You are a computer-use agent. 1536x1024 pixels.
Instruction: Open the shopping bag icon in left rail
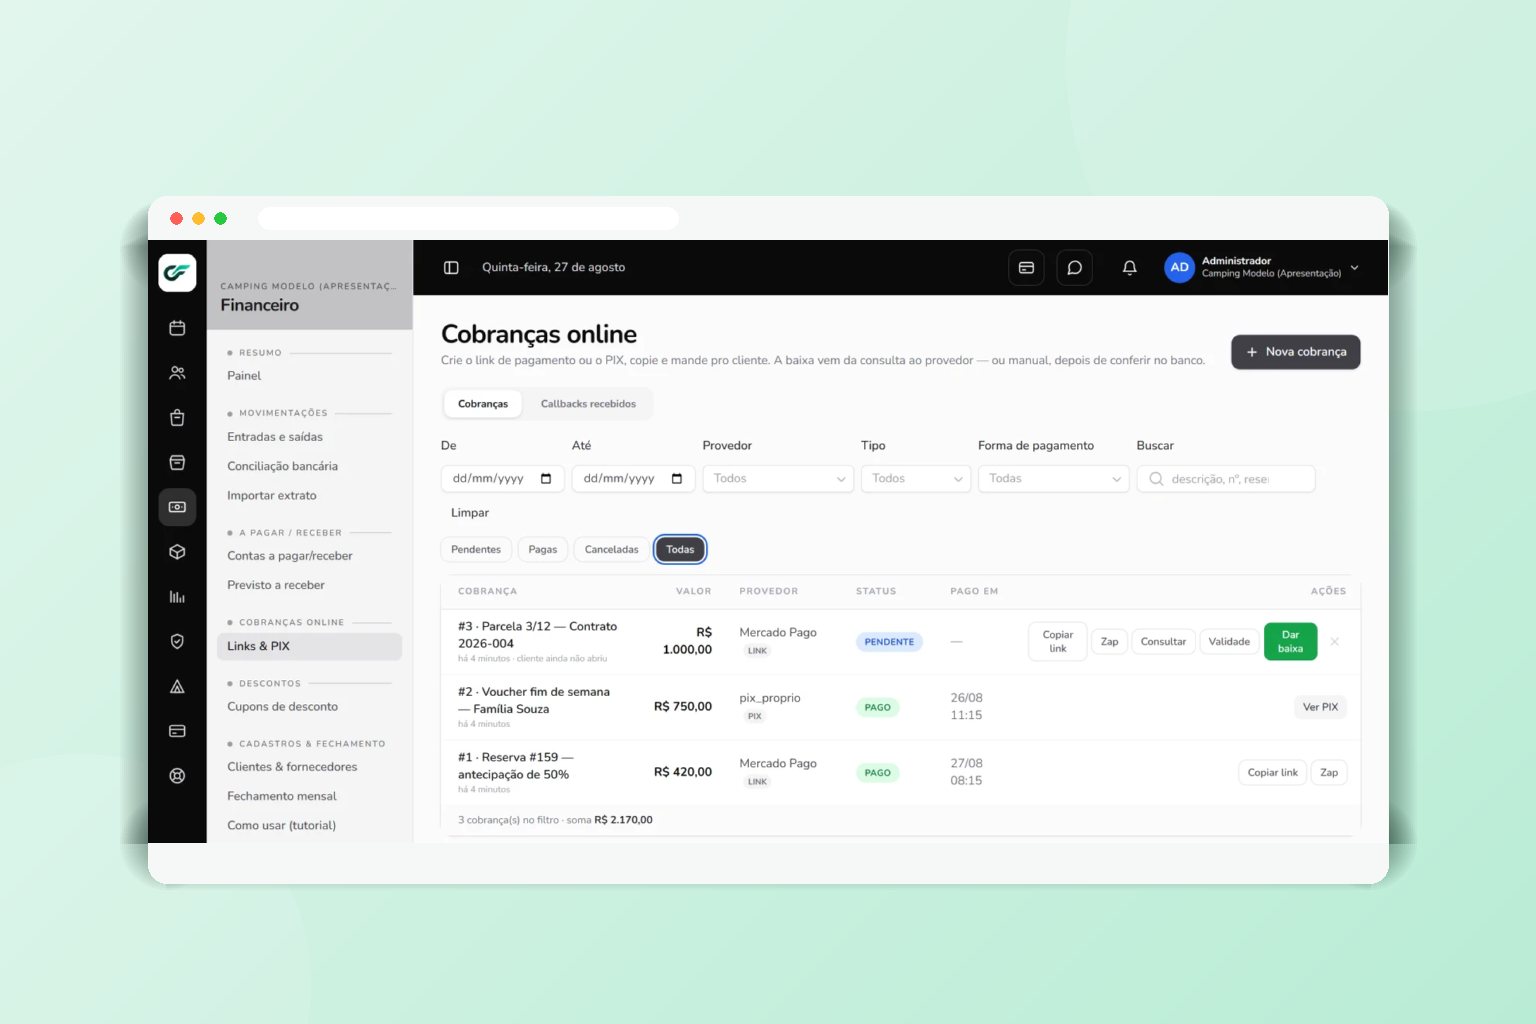tap(177, 418)
